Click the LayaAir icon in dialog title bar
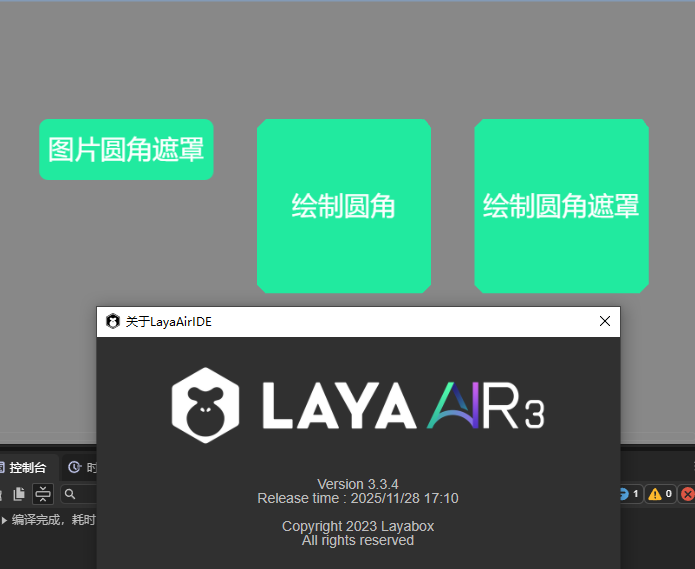The image size is (695, 569). [113, 322]
